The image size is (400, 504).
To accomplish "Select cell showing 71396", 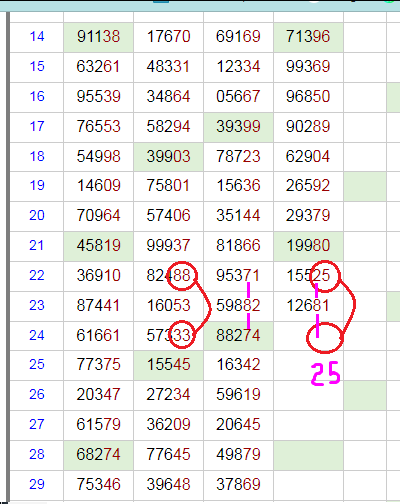I will coord(308,37).
